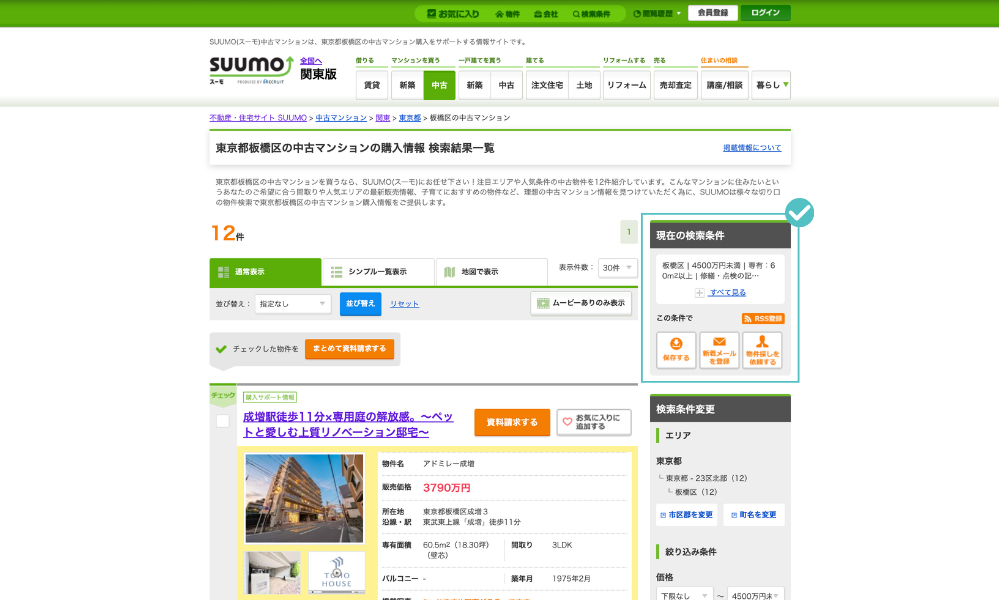Click the blue 並び替え button
Viewport: 1000px width, 600px height.
click(x=360, y=304)
